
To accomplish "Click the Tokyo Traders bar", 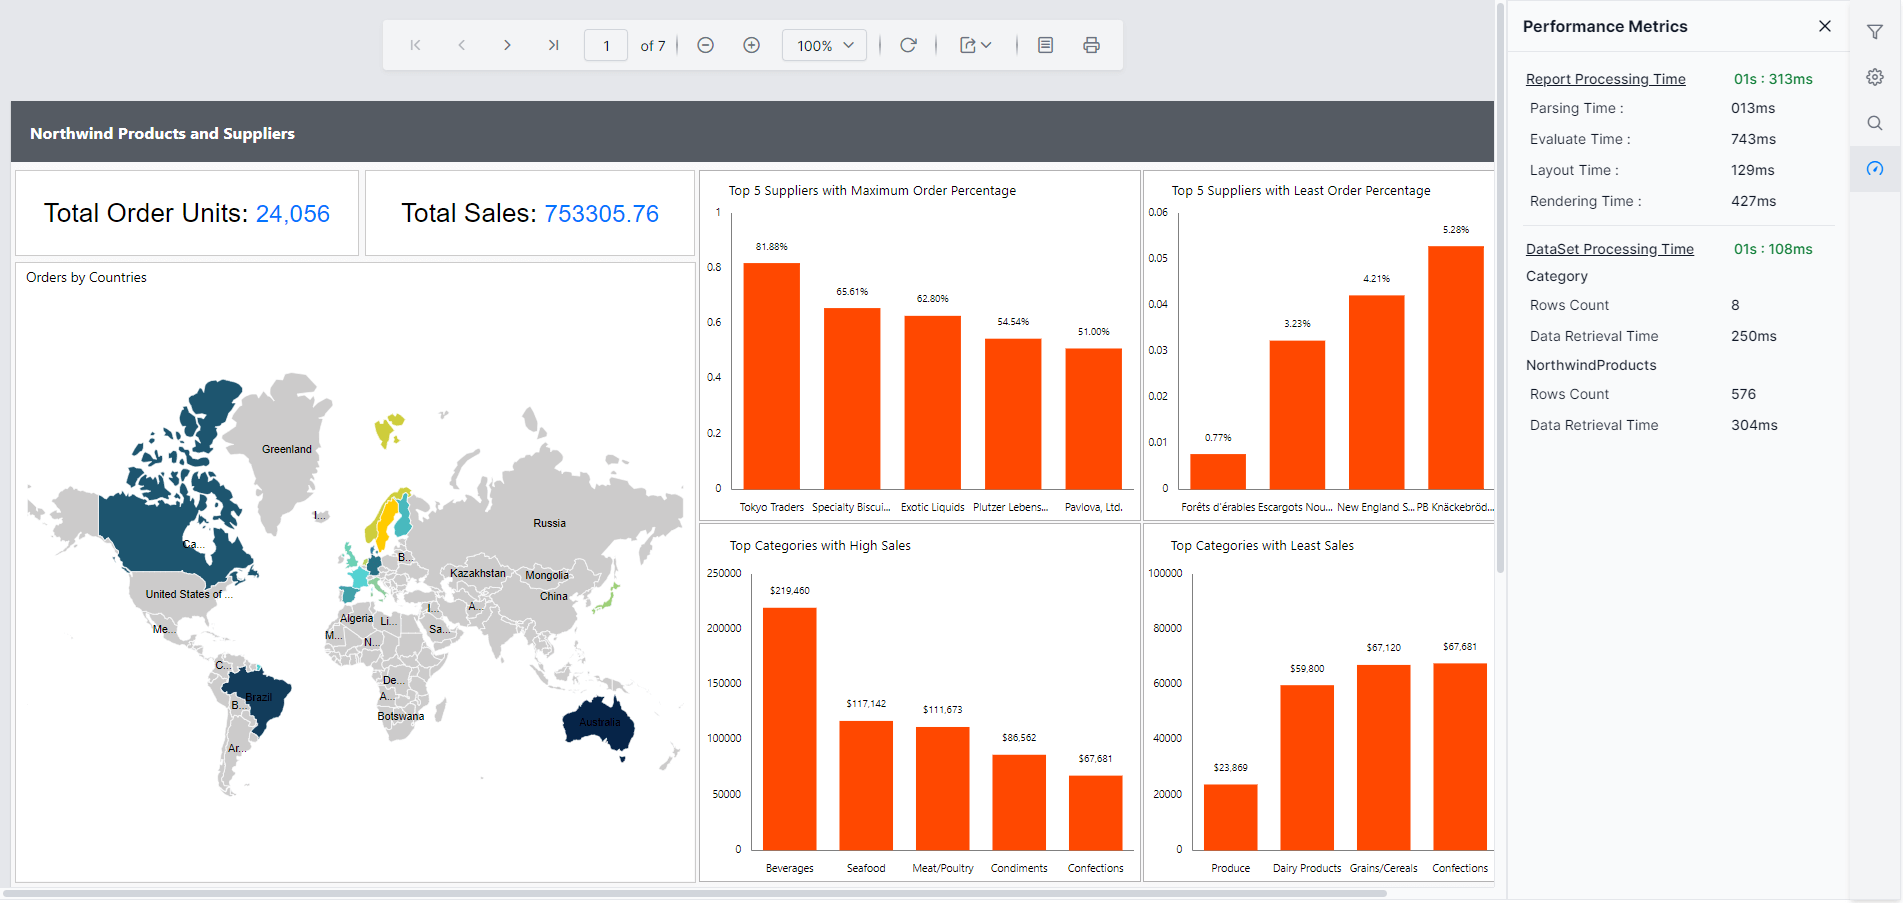I will point(771,376).
